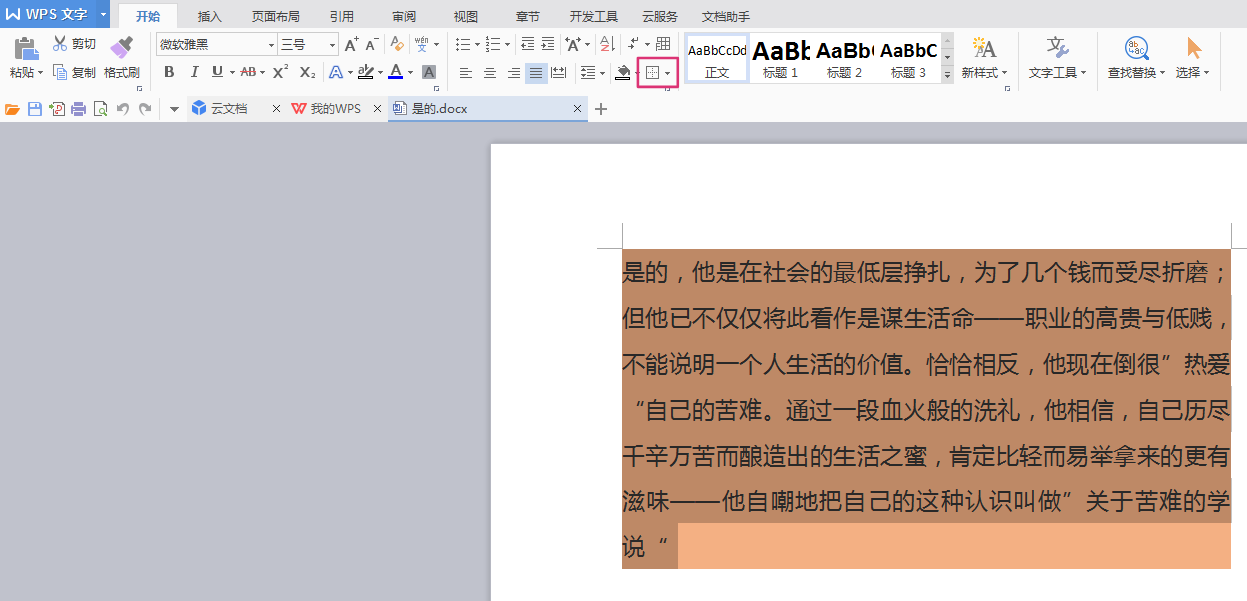This screenshot has width=1247, height=601.
Task: Decrease paragraph indent icon
Action: [528, 44]
